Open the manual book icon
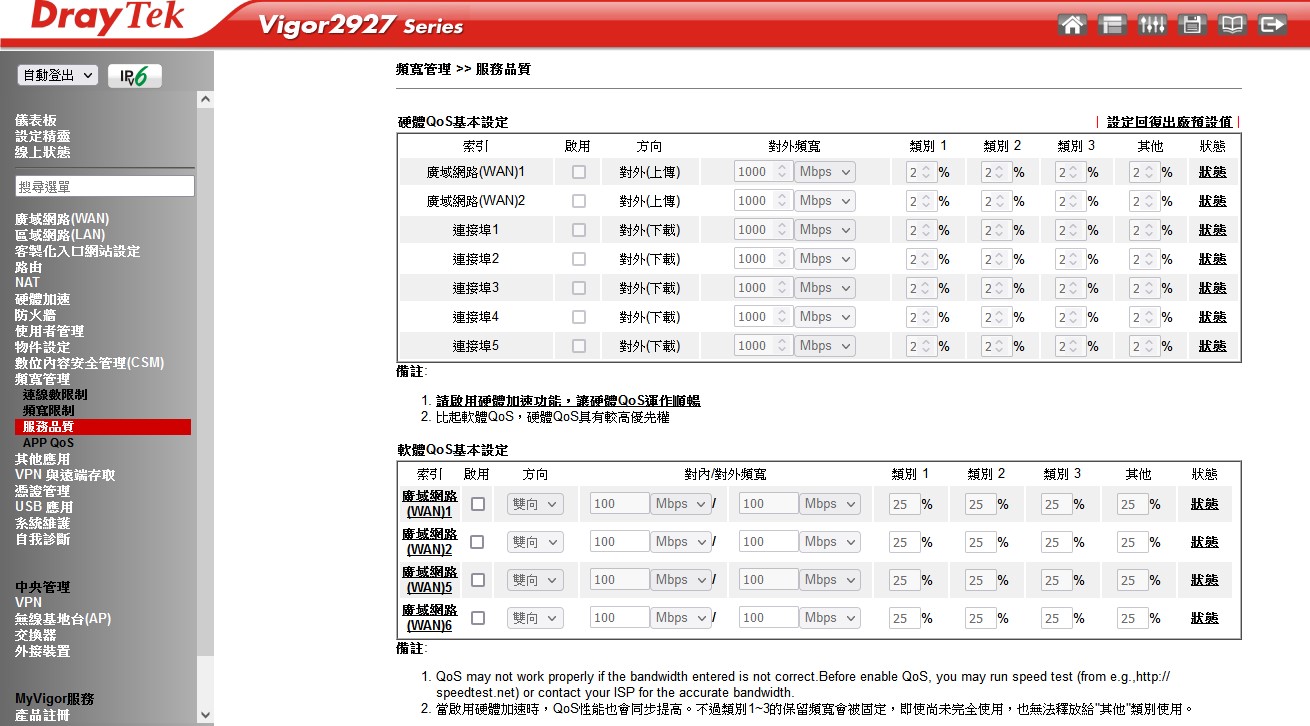The width and height of the screenshot is (1310, 726). coord(1232,25)
